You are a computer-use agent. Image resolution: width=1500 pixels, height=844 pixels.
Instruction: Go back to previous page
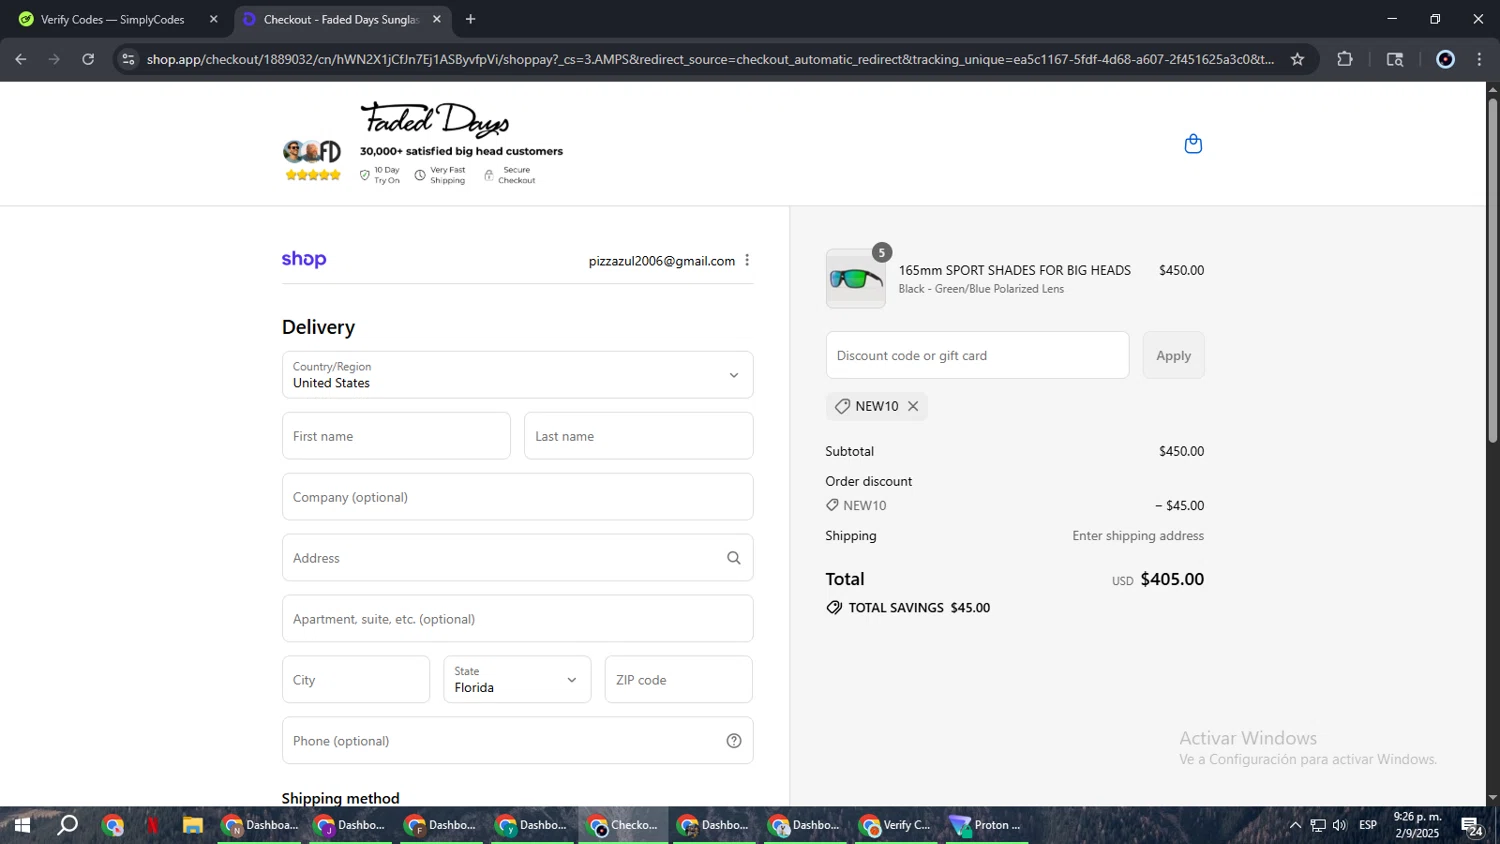click(21, 59)
